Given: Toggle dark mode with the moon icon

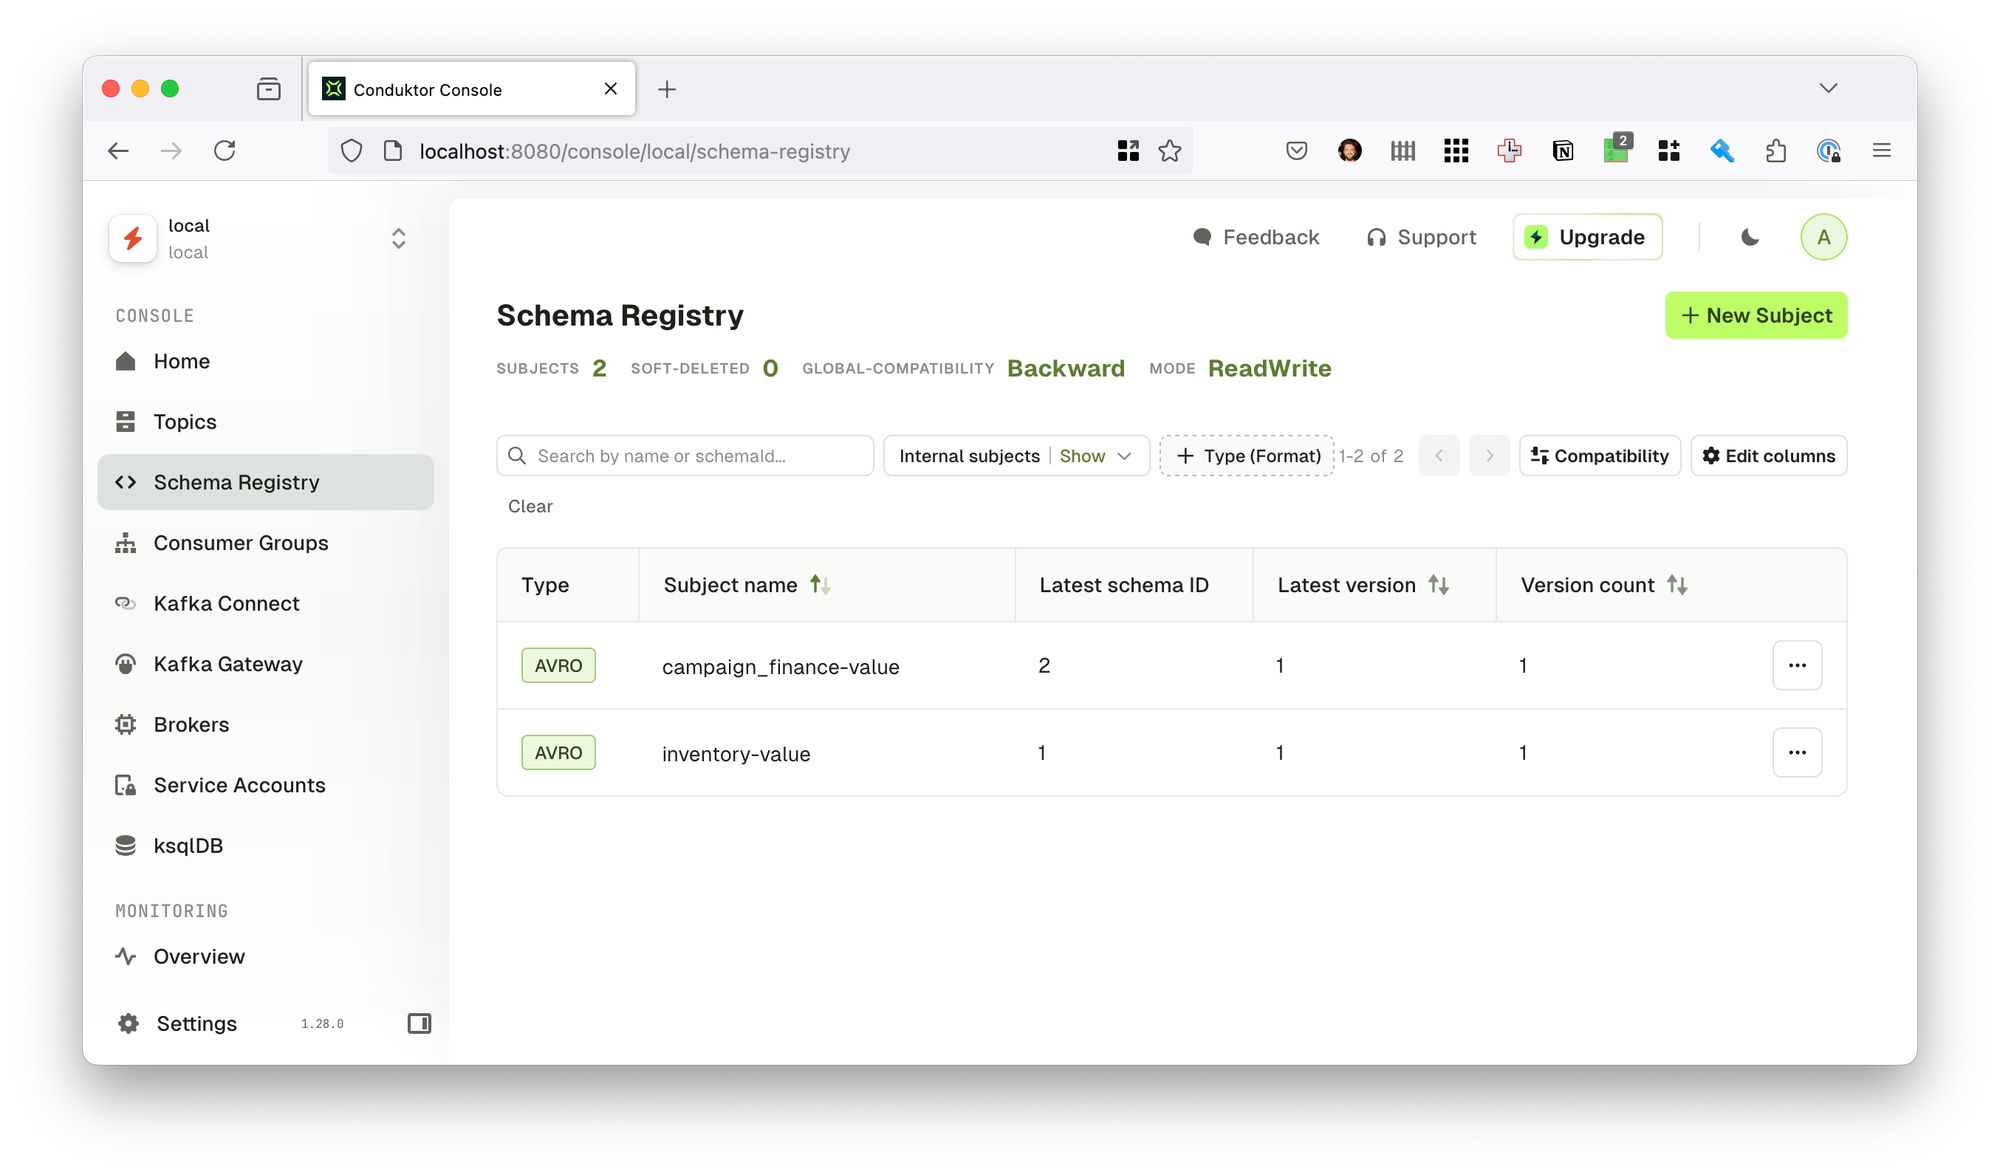Looking at the screenshot, I should (1747, 237).
